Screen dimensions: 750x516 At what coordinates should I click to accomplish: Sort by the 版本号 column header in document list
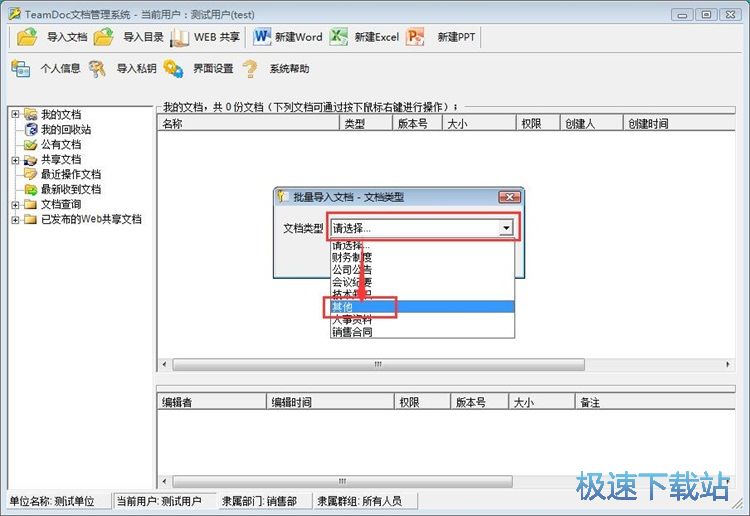(418, 124)
